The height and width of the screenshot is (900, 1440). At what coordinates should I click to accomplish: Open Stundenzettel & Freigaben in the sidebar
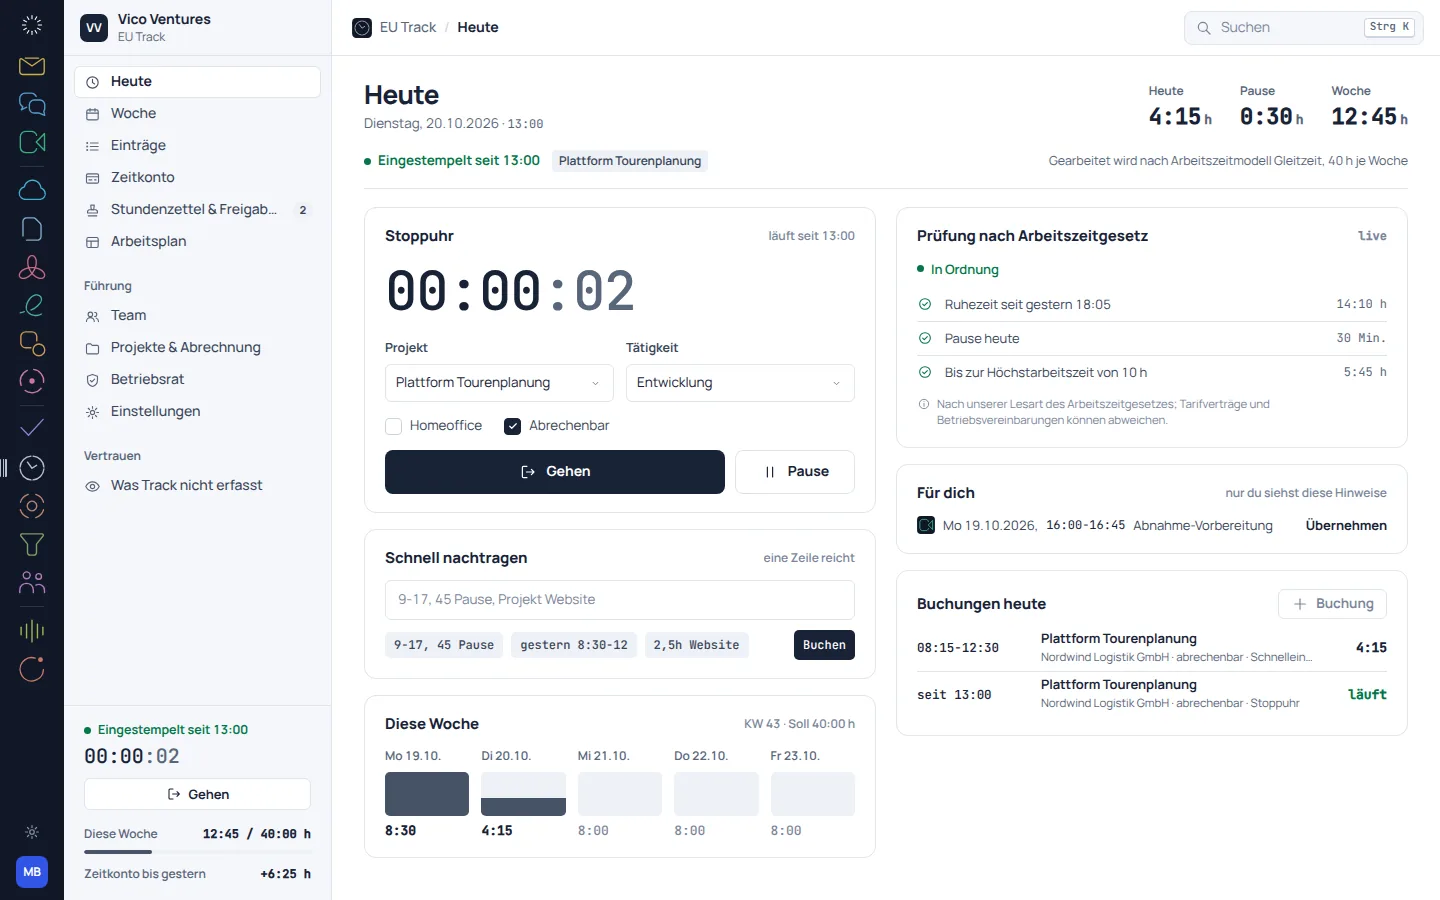[197, 210]
